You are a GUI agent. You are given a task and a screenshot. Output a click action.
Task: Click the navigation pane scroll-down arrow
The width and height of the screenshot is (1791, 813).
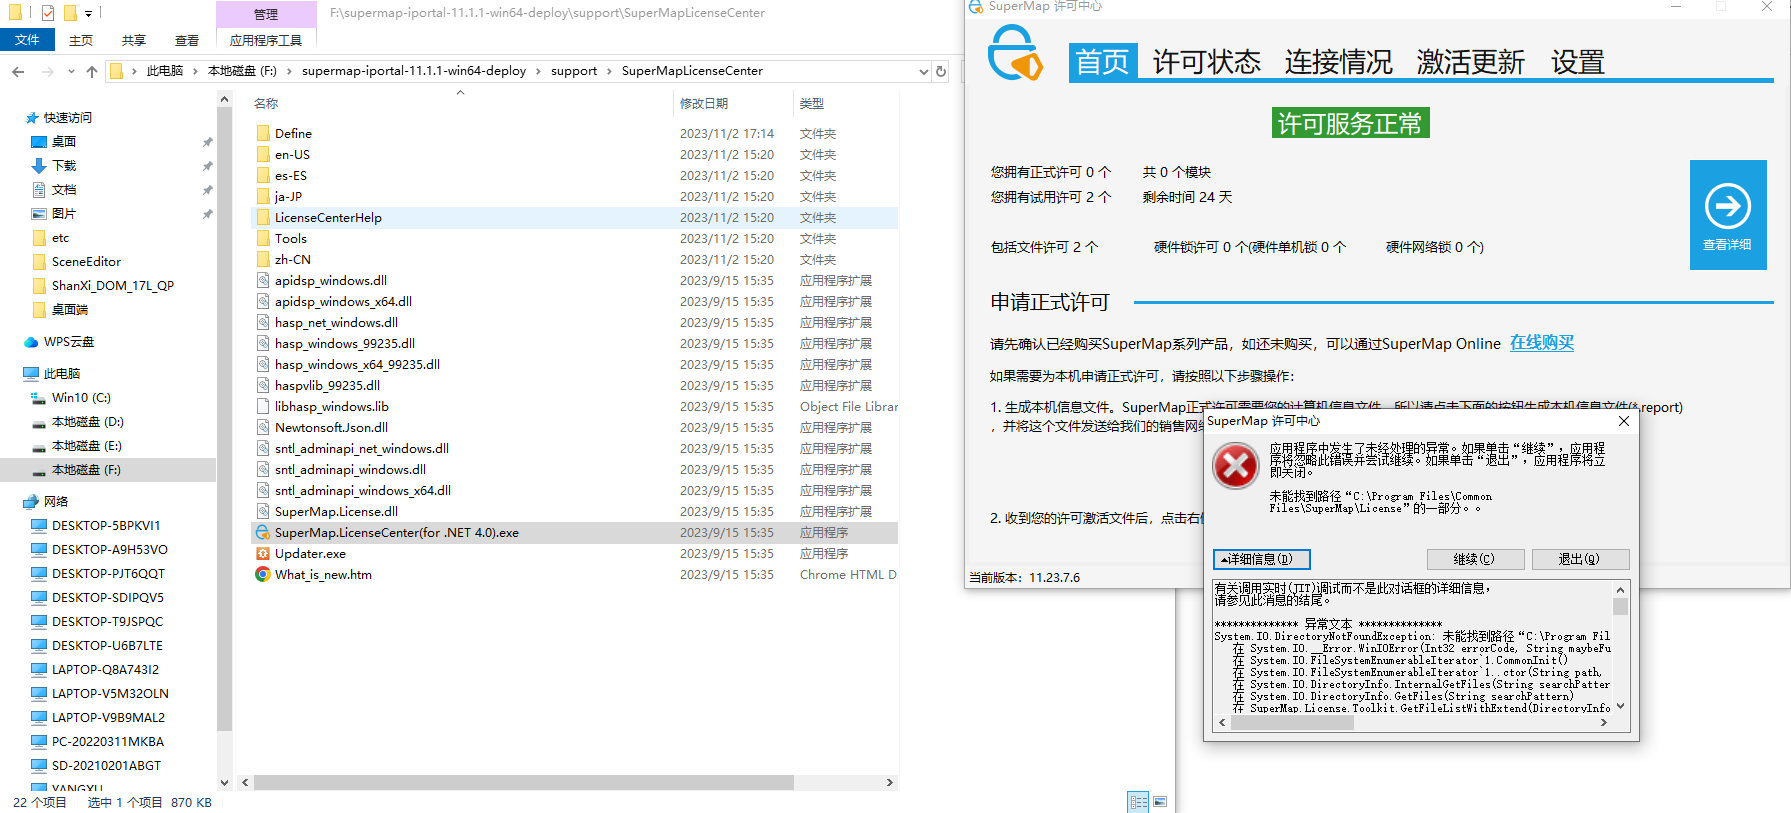point(224,783)
